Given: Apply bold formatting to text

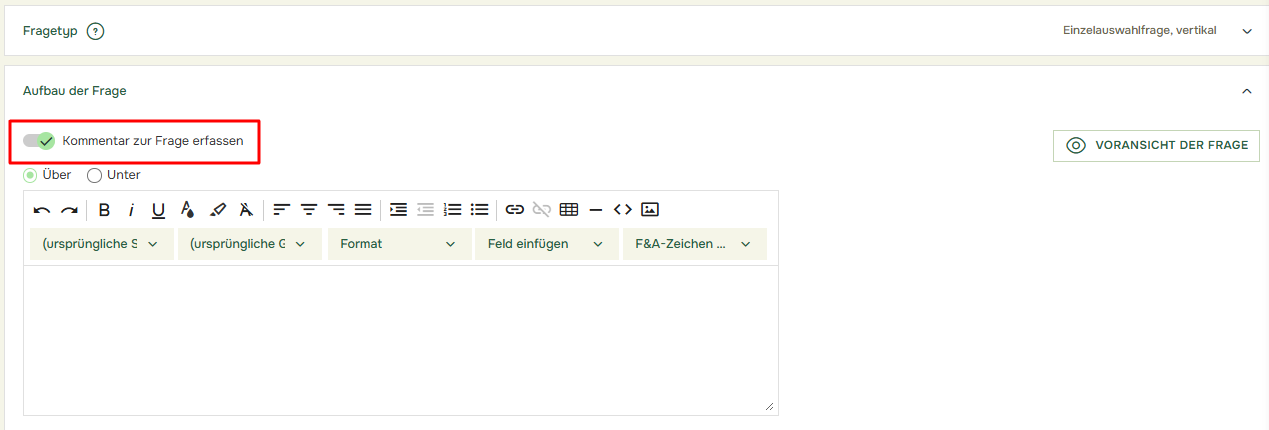Looking at the screenshot, I should 104,210.
